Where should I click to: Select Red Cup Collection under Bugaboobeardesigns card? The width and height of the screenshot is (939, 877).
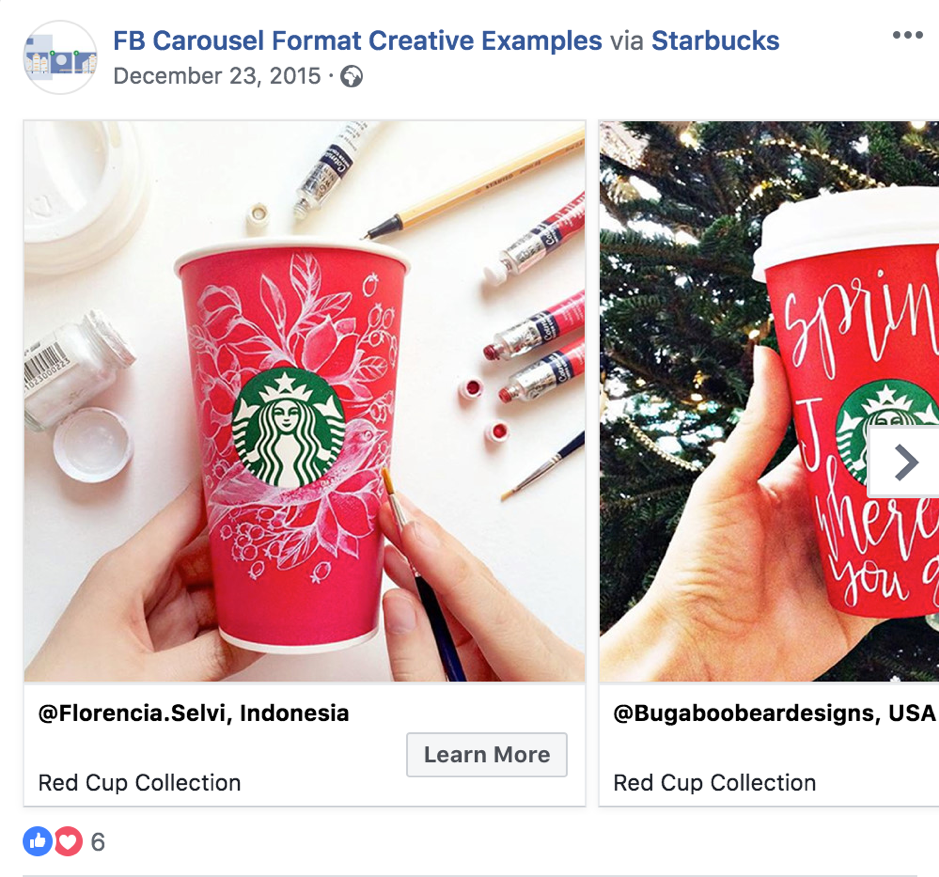click(x=714, y=783)
